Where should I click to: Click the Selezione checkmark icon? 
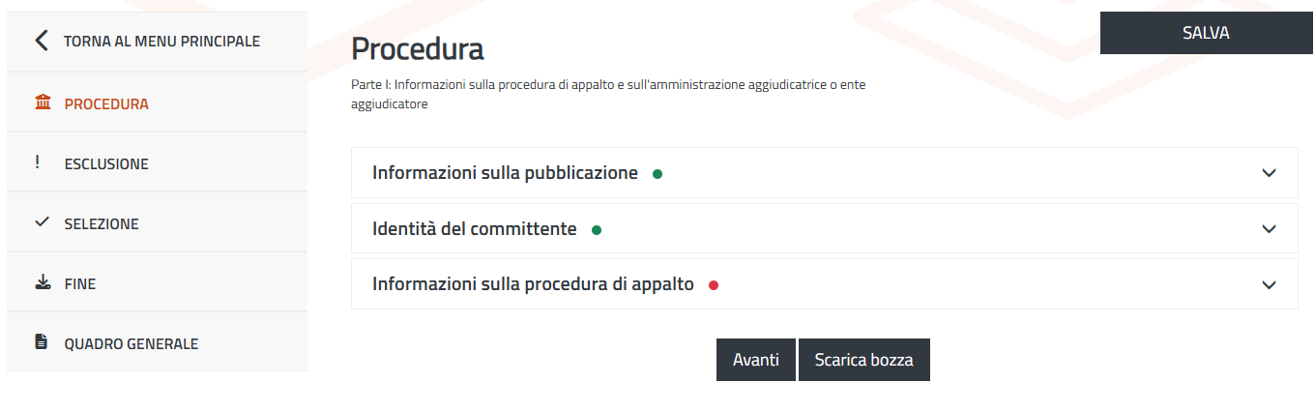tap(41, 223)
